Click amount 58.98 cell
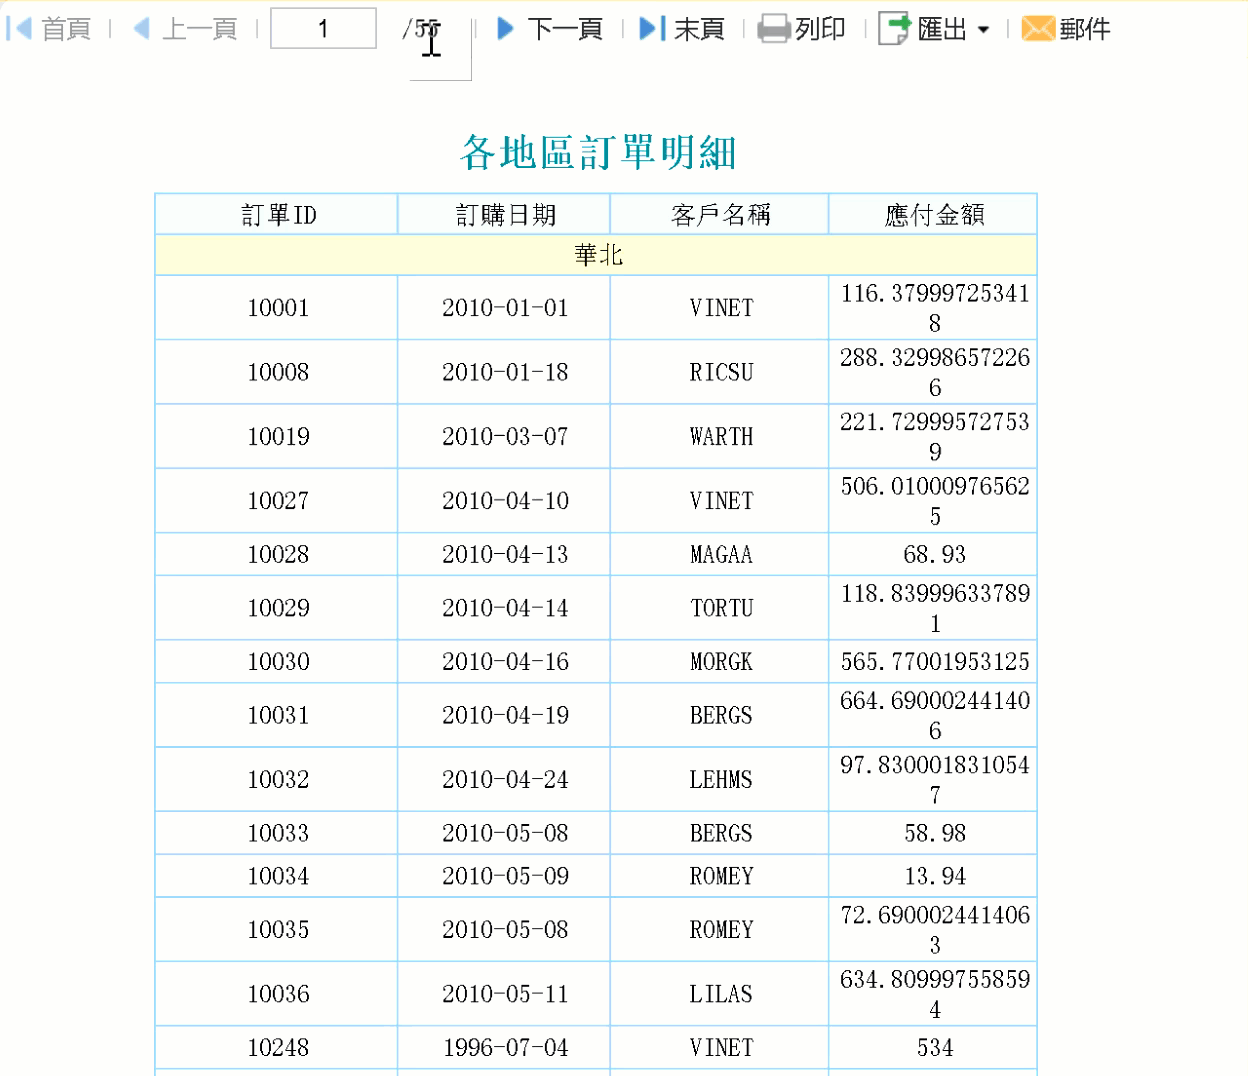 (x=933, y=833)
